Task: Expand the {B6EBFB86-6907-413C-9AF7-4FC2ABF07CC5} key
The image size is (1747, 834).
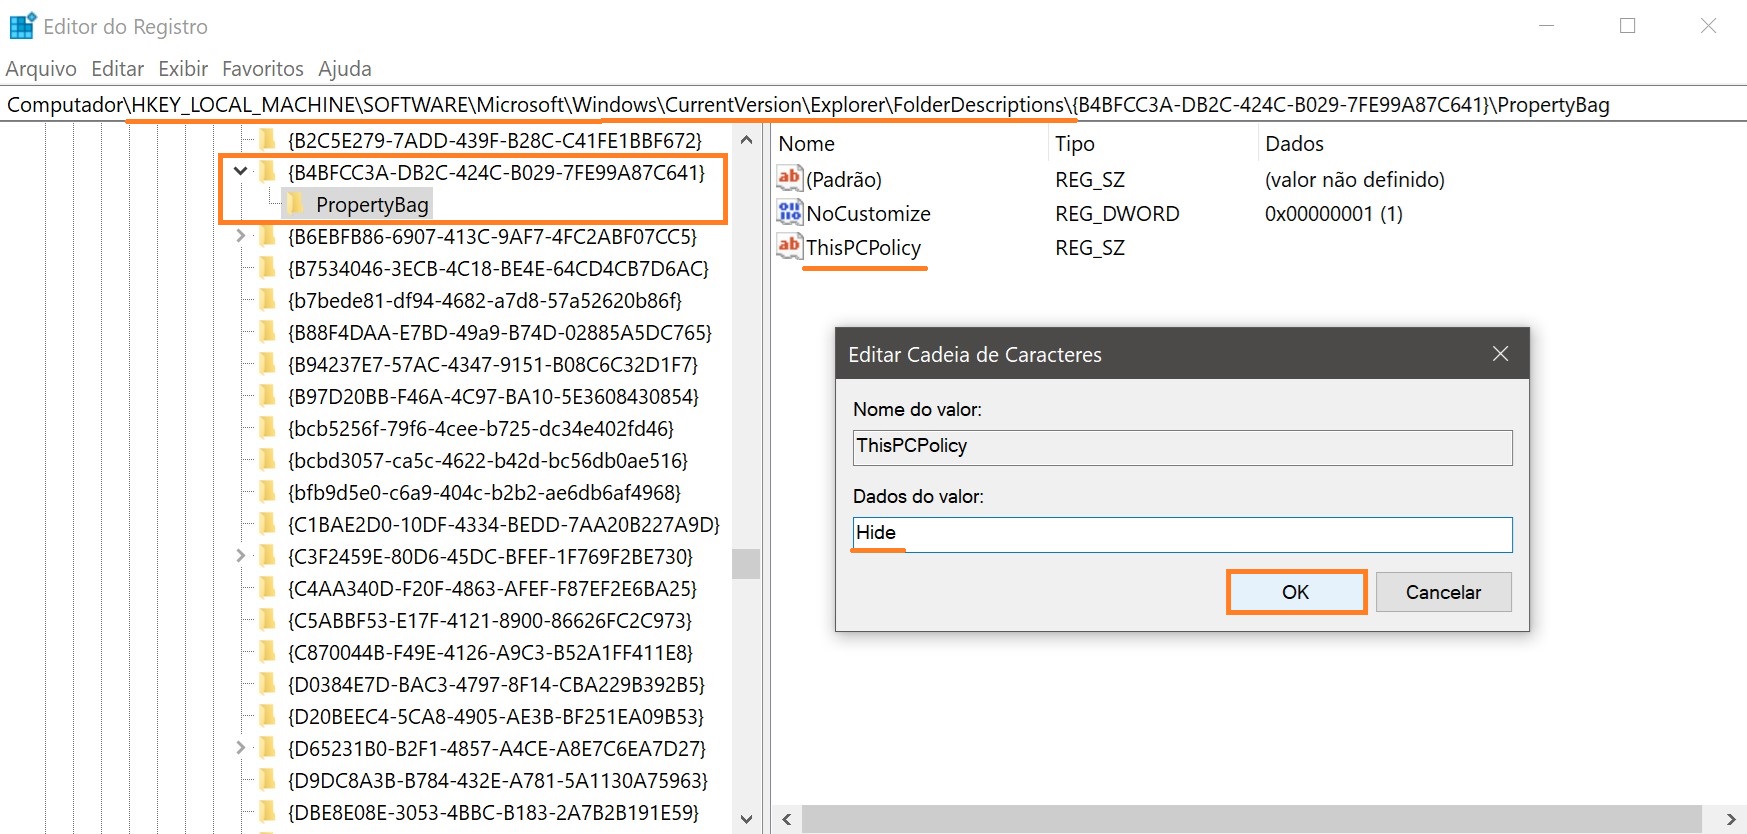Action: click(240, 236)
